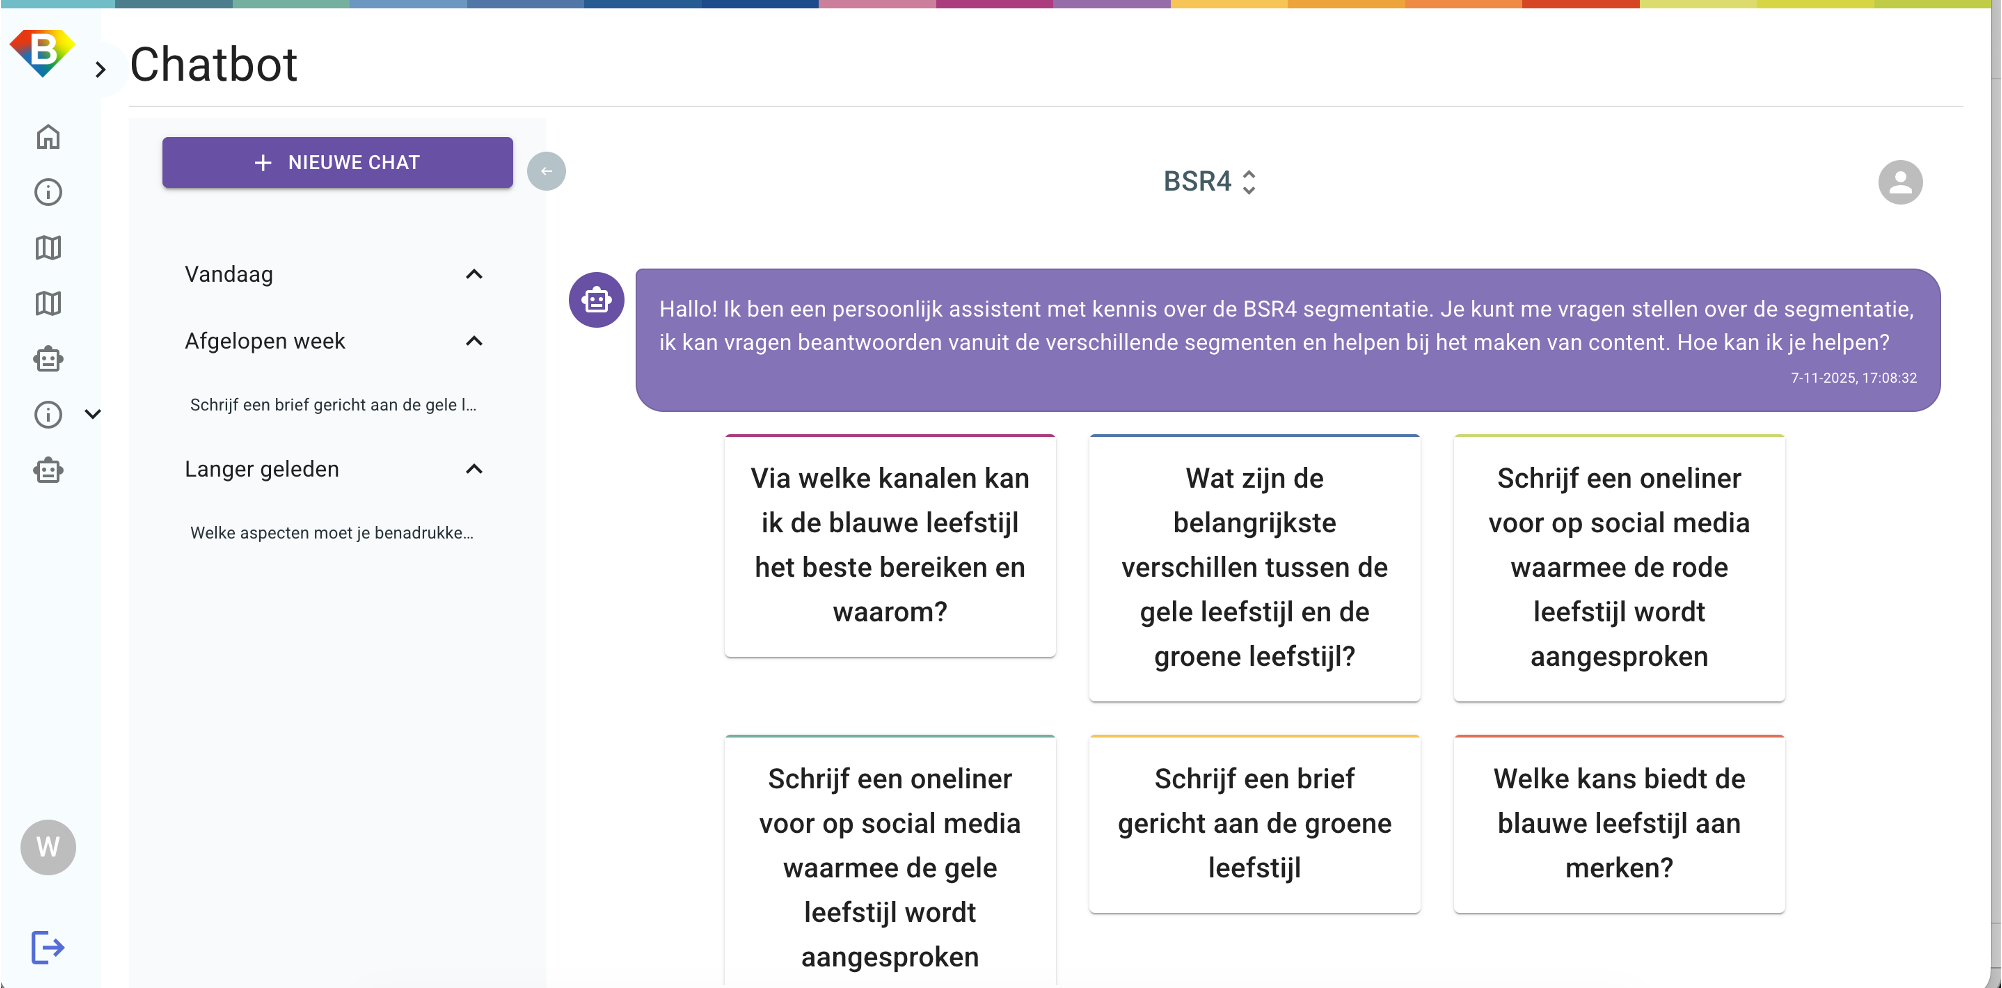Collapse the Afgelopen week section

pos(474,341)
